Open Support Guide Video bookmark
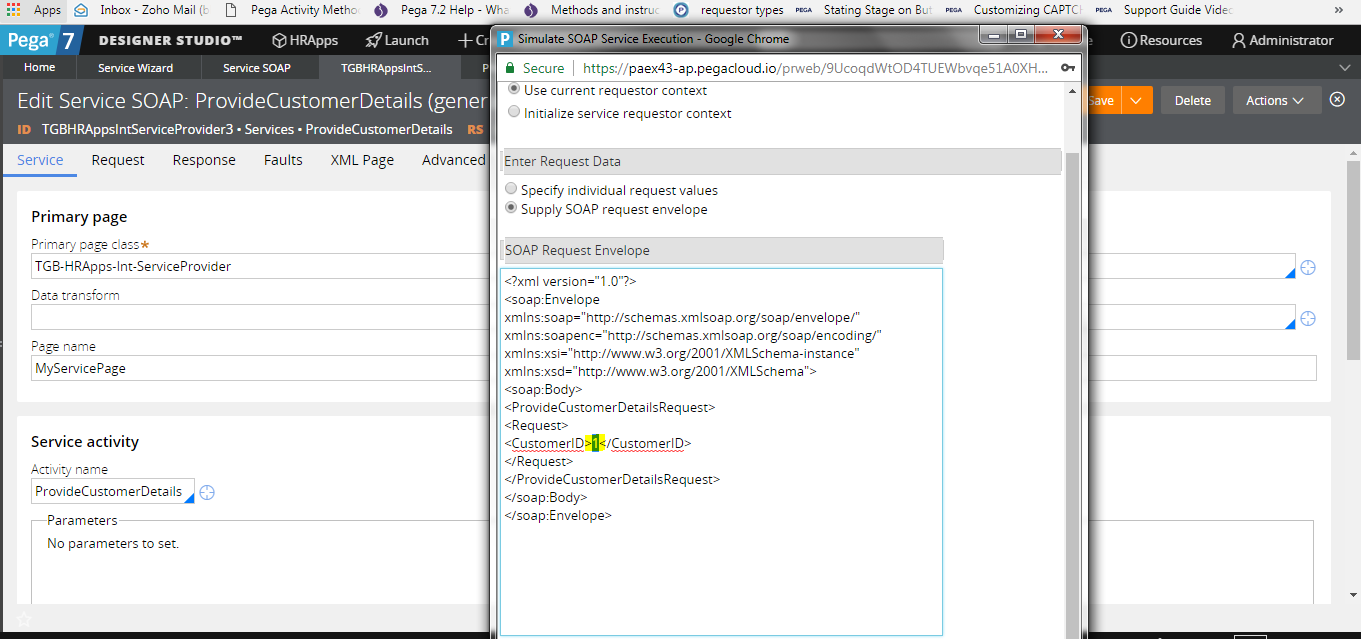 [x=1164, y=10]
